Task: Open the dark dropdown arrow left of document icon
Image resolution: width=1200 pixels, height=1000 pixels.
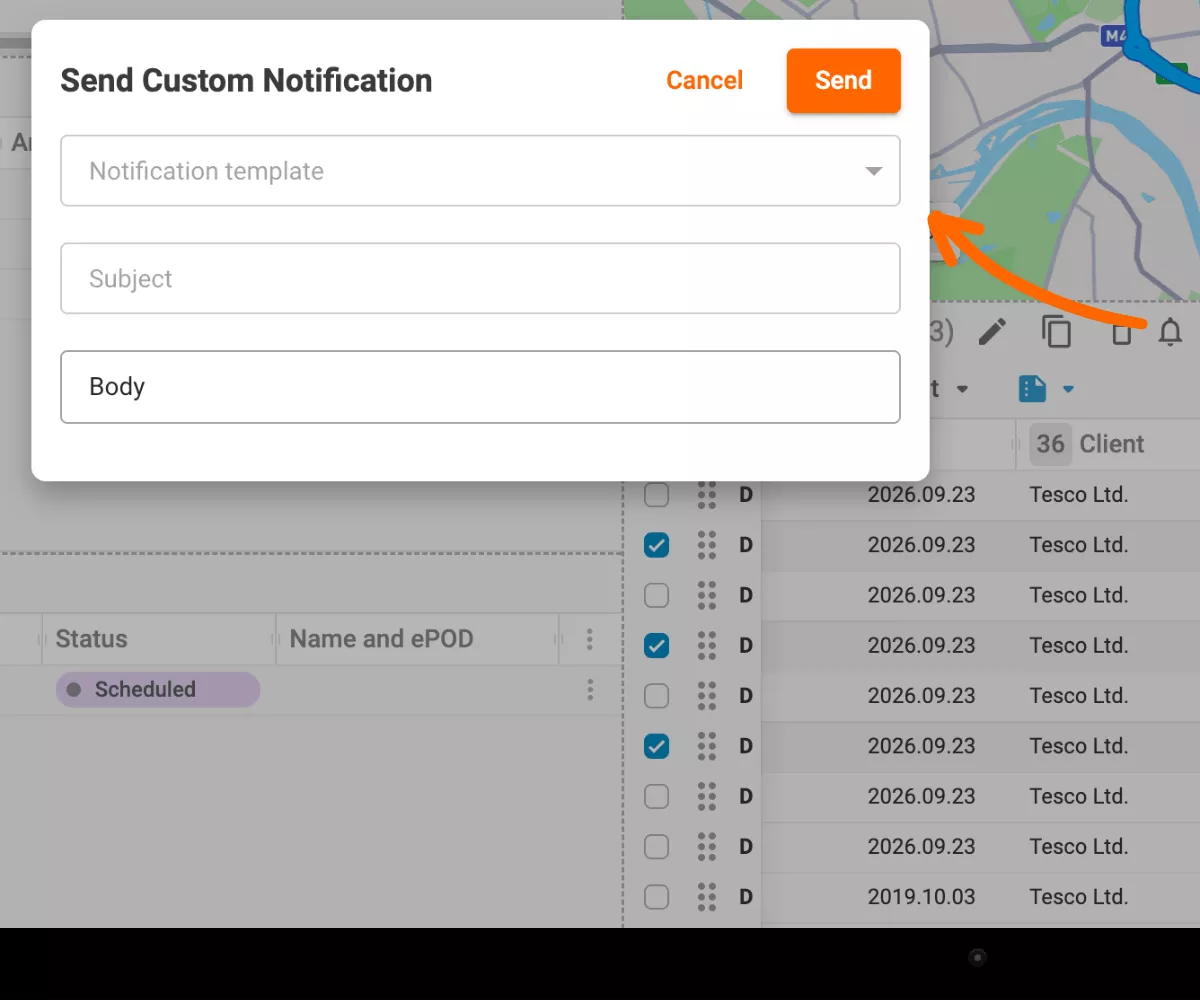Action: click(x=962, y=389)
